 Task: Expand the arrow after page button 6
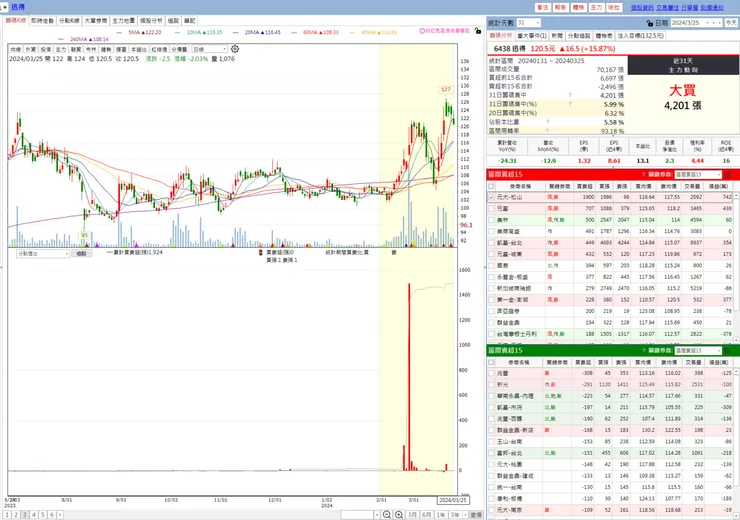(x=60, y=515)
